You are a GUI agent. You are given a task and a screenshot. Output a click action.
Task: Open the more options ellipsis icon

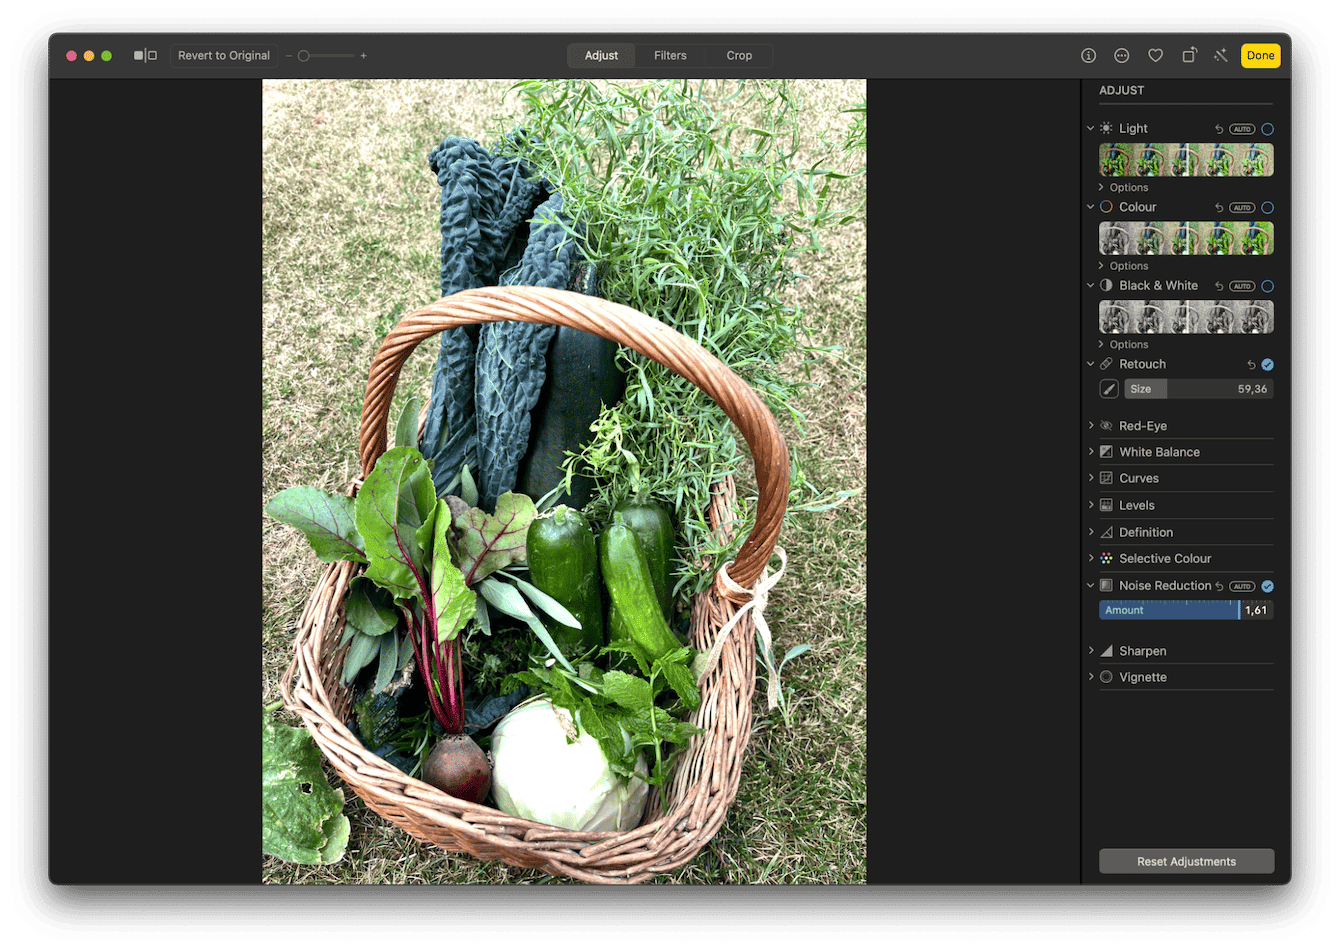tap(1121, 55)
